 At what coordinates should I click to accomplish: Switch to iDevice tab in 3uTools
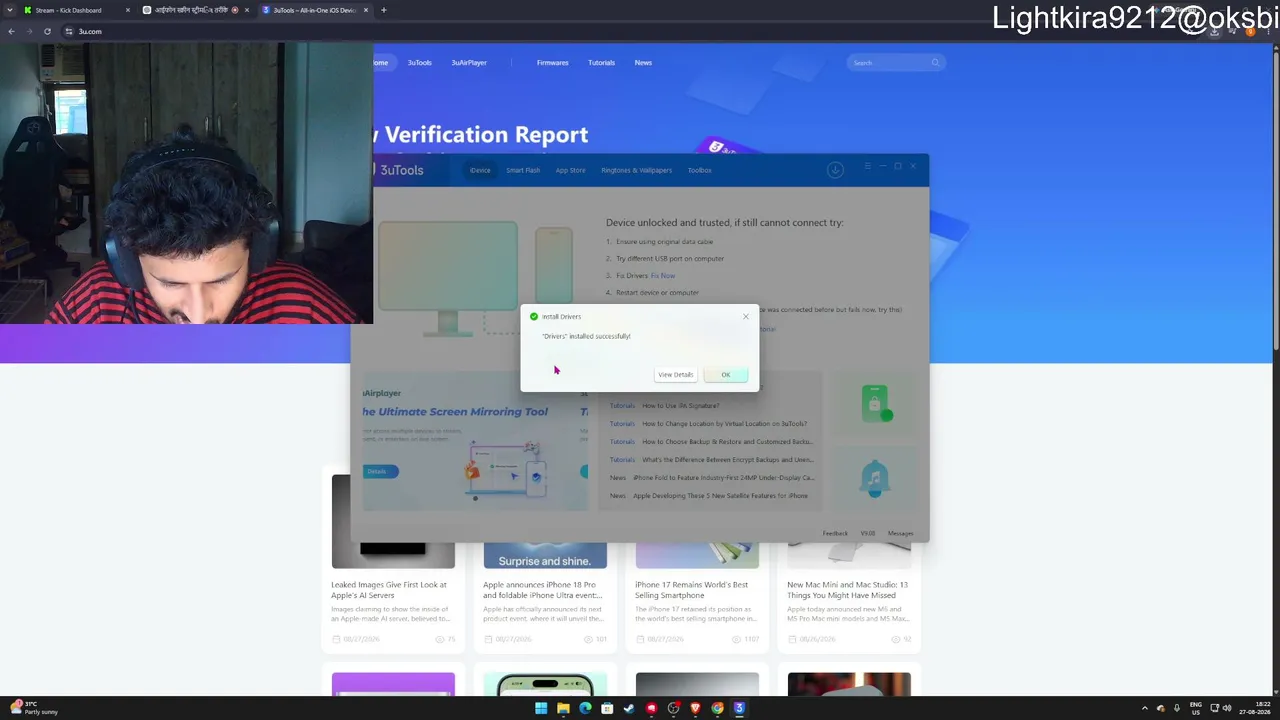pos(480,170)
